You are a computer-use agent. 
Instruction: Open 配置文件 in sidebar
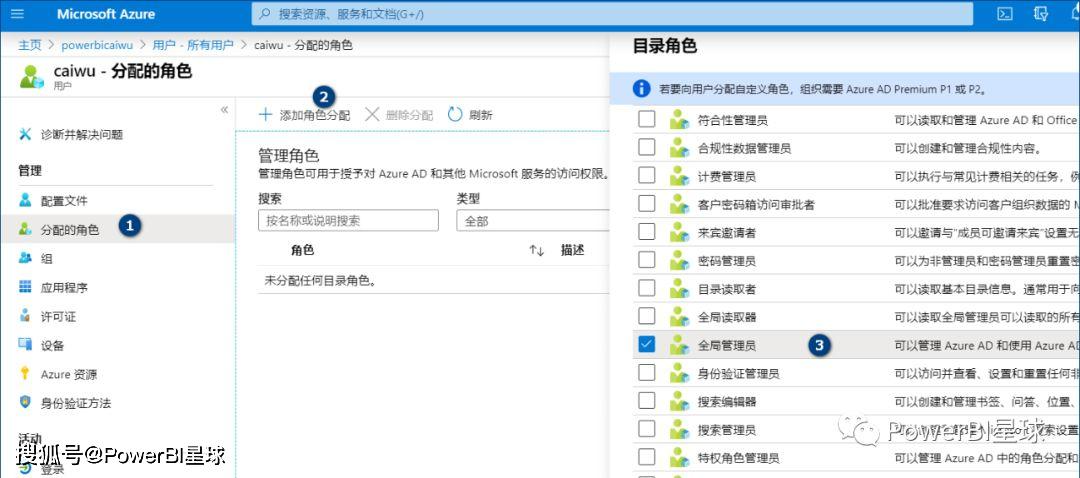[64, 200]
